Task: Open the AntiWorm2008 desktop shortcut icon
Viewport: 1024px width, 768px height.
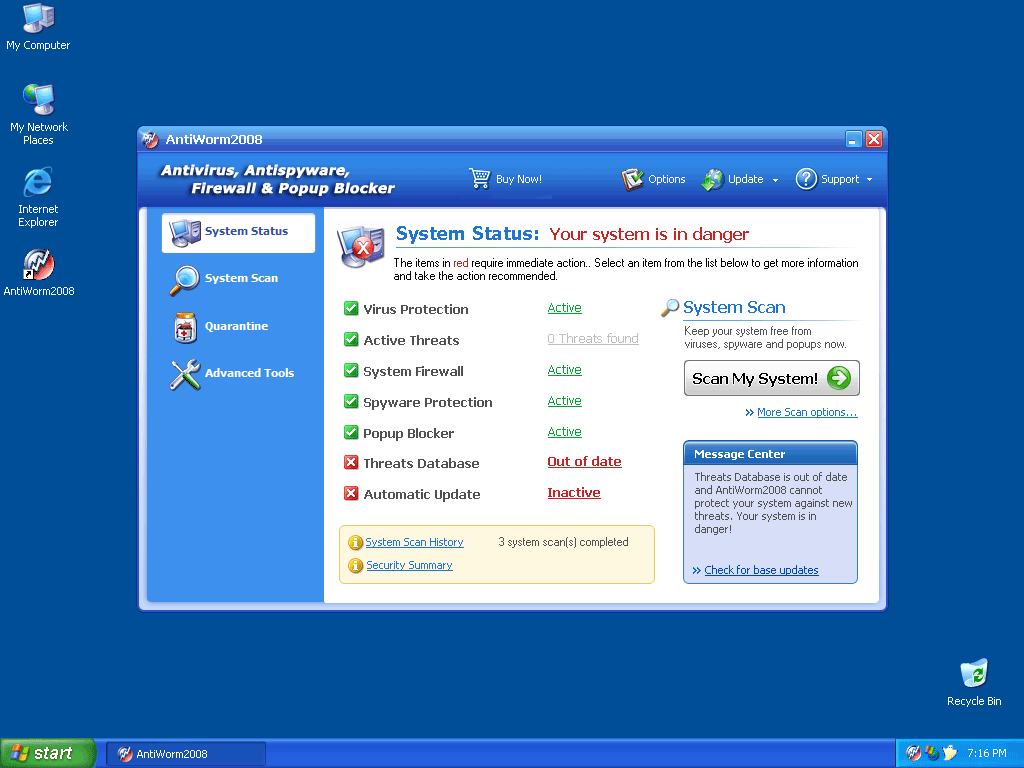Action: tap(38, 266)
